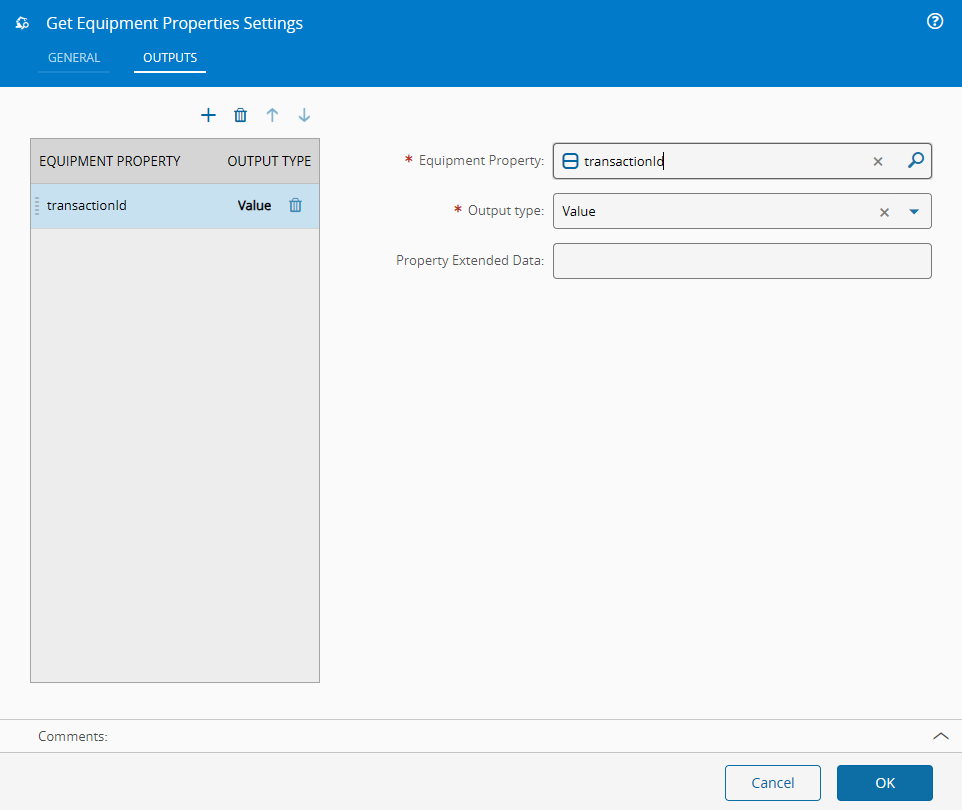Click the add output plus icon
Image resolution: width=962 pixels, height=810 pixels.
pos(208,115)
